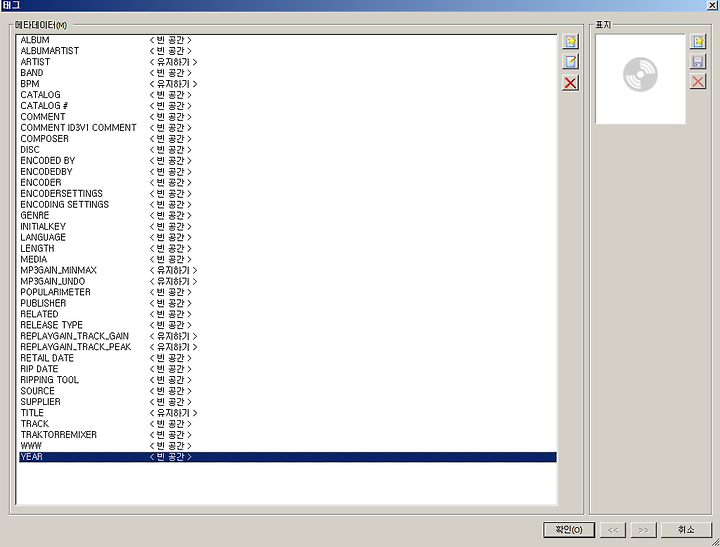
Task: Select the POPULARIMETER row
Action: [288, 292]
